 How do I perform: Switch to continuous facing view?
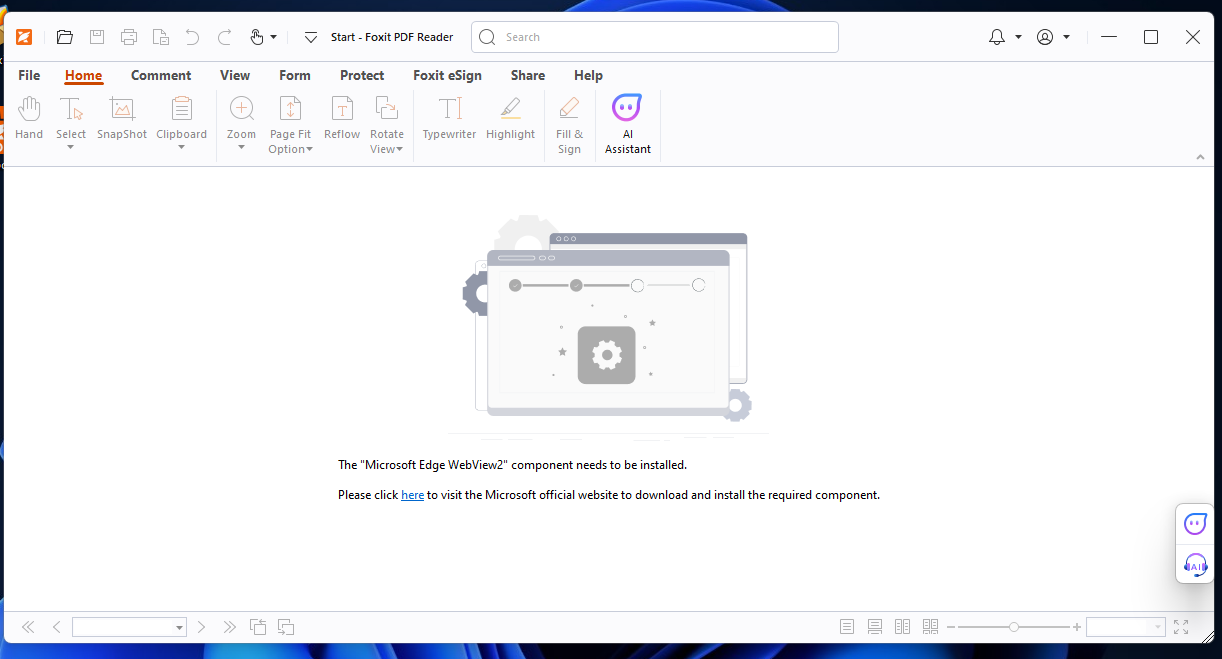click(931, 627)
